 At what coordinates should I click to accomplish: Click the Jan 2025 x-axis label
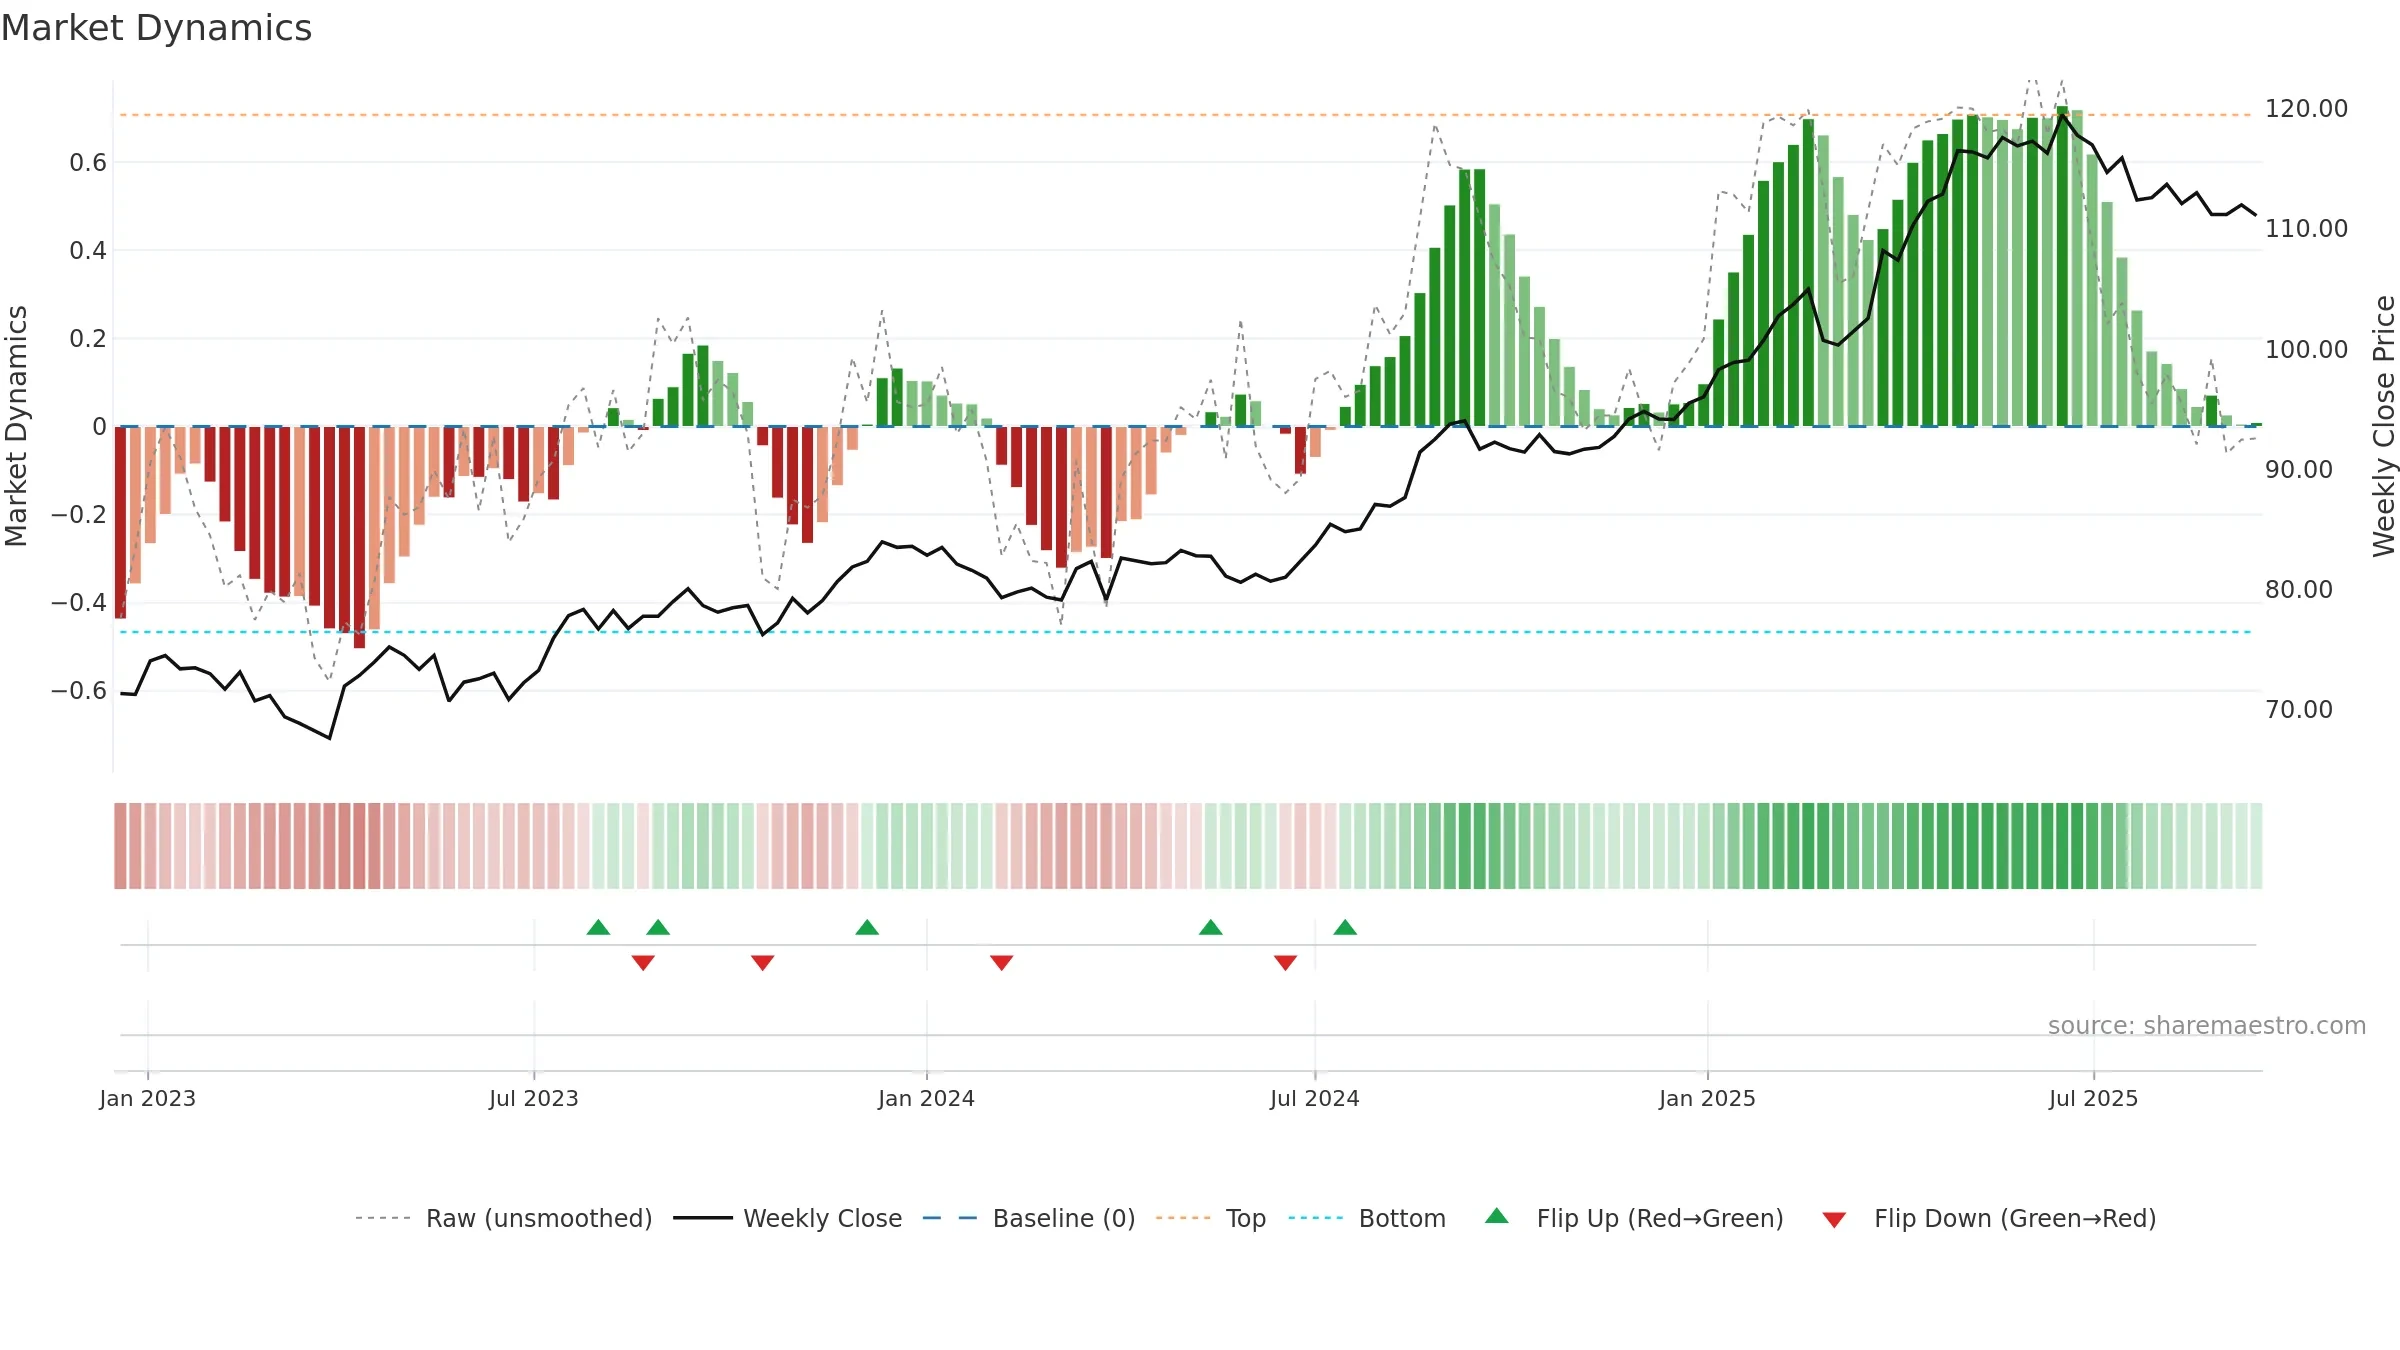pyautogui.click(x=1708, y=1098)
